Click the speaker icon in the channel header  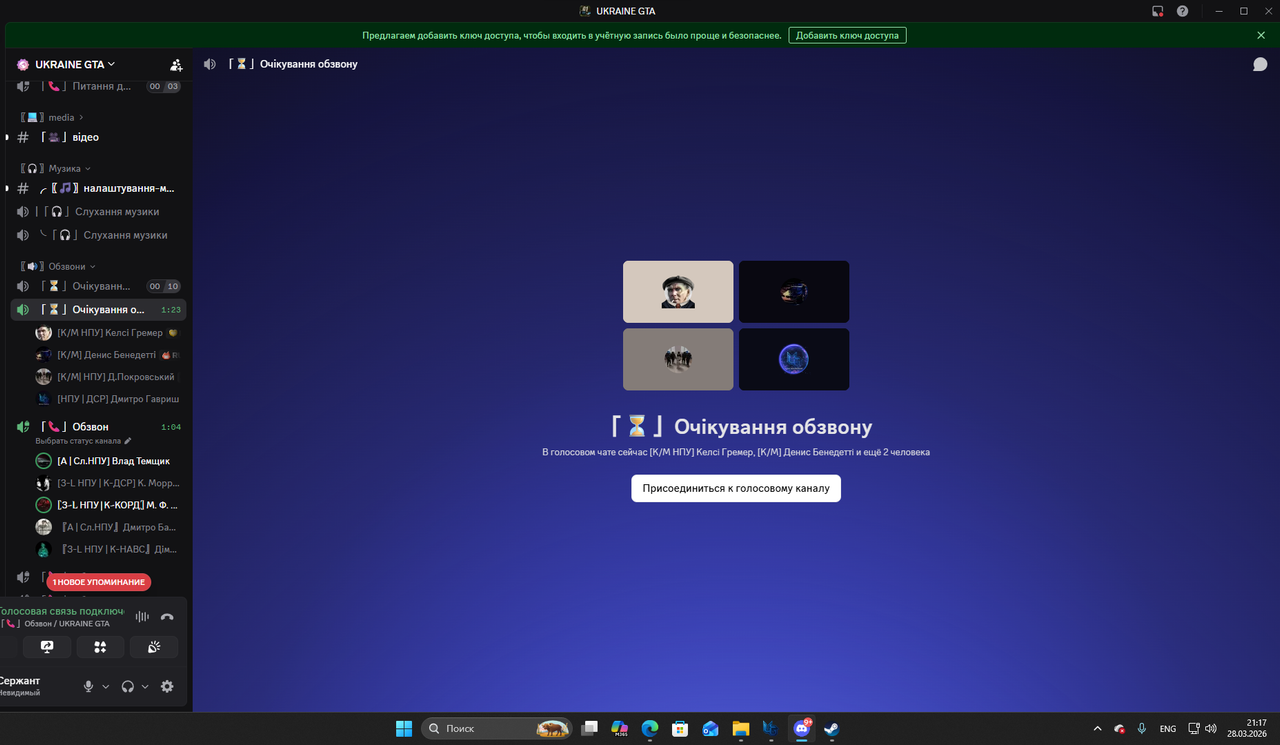[210, 64]
